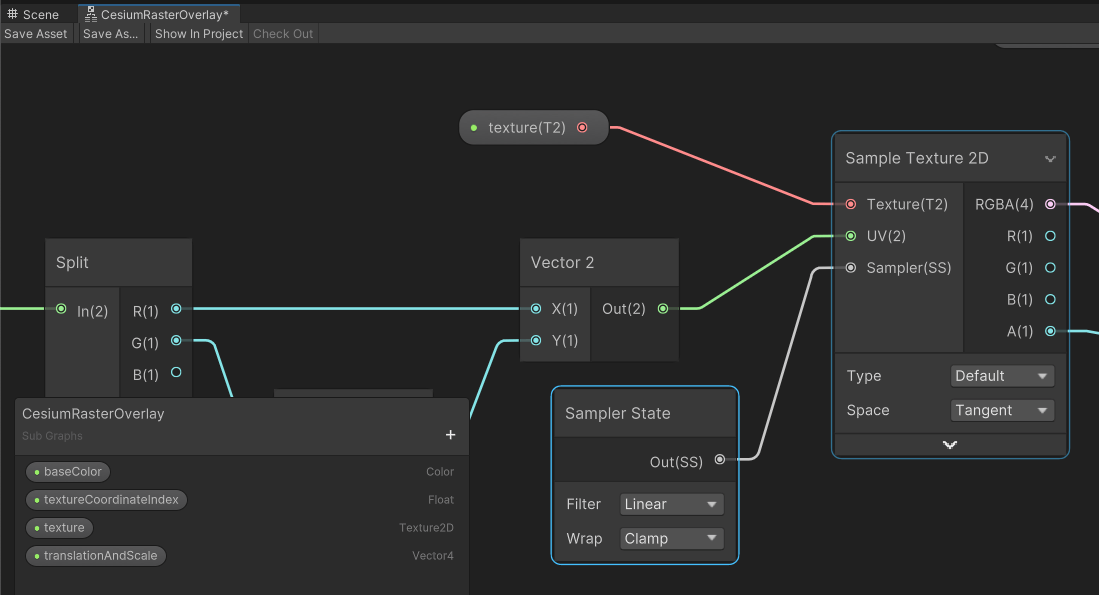Click the RGBA(4) output port
Viewport: 1099px width, 595px height.
[x=1051, y=205]
